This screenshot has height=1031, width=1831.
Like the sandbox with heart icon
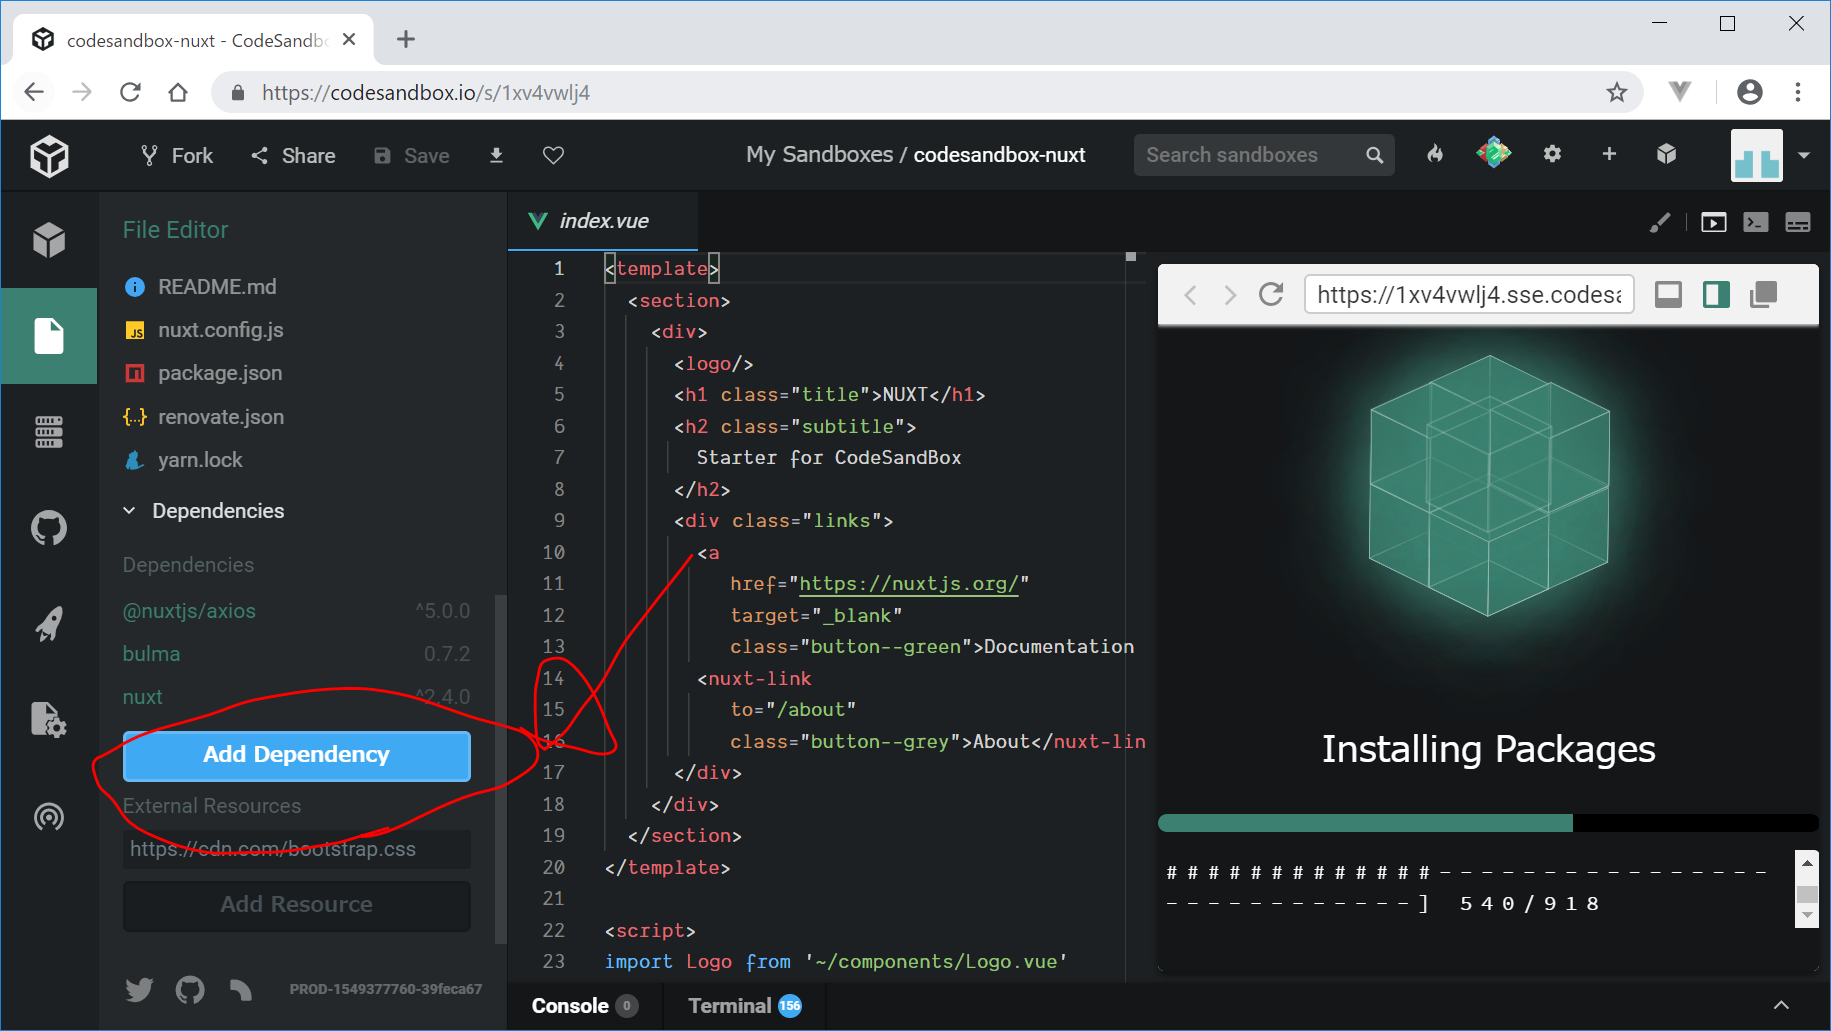[x=553, y=155]
